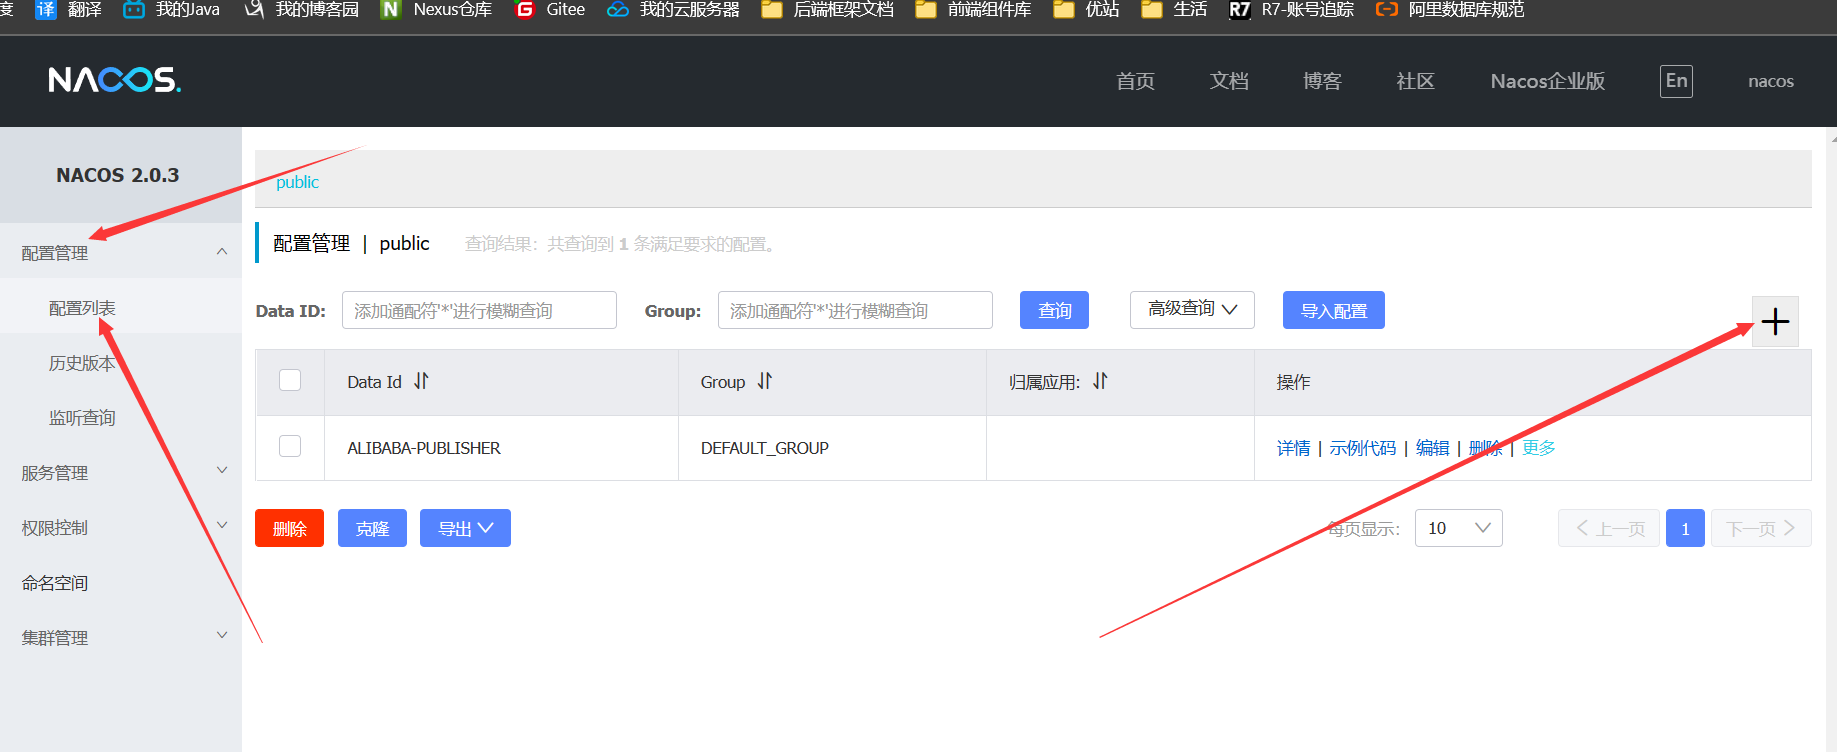Go to 首页 in top navigation

point(1135,81)
